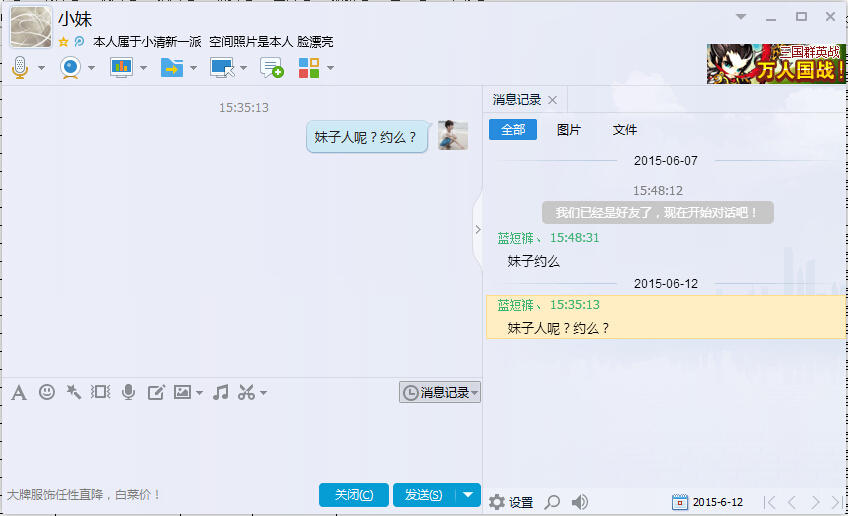Expand presentation demo options arrow

143,68
